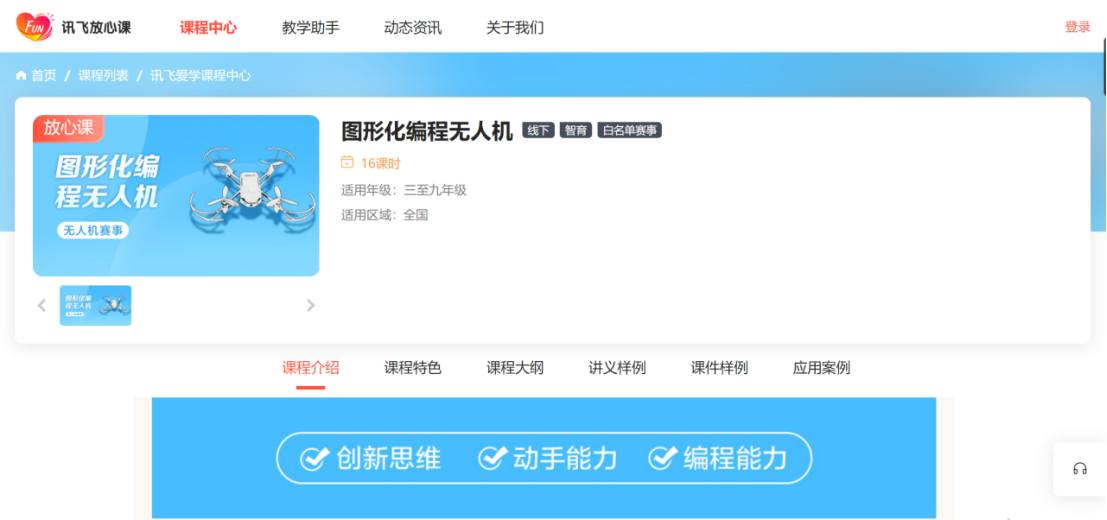This screenshot has width=1107, height=520.
Task: Switch to the 课程特色 tab
Action: [x=412, y=368]
